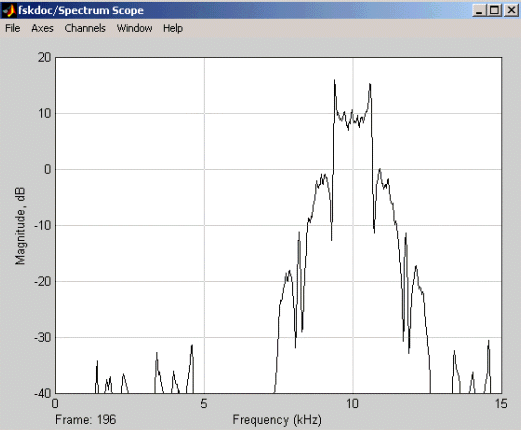Open the Window menu
The image size is (521, 430).
[134, 28]
